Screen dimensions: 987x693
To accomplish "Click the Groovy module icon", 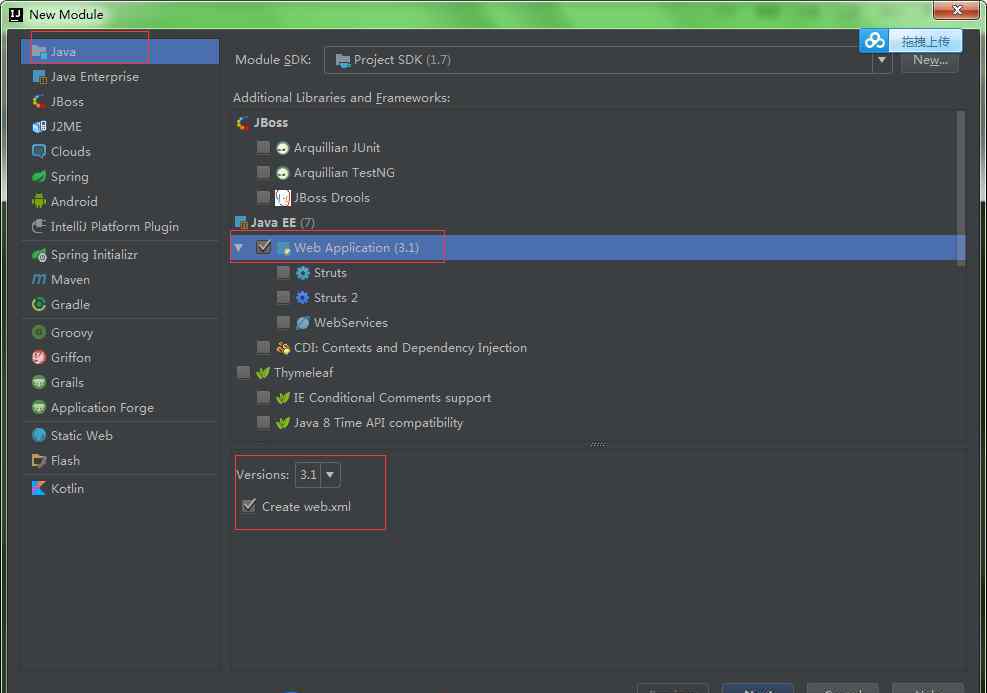I will (x=39, y=332).
